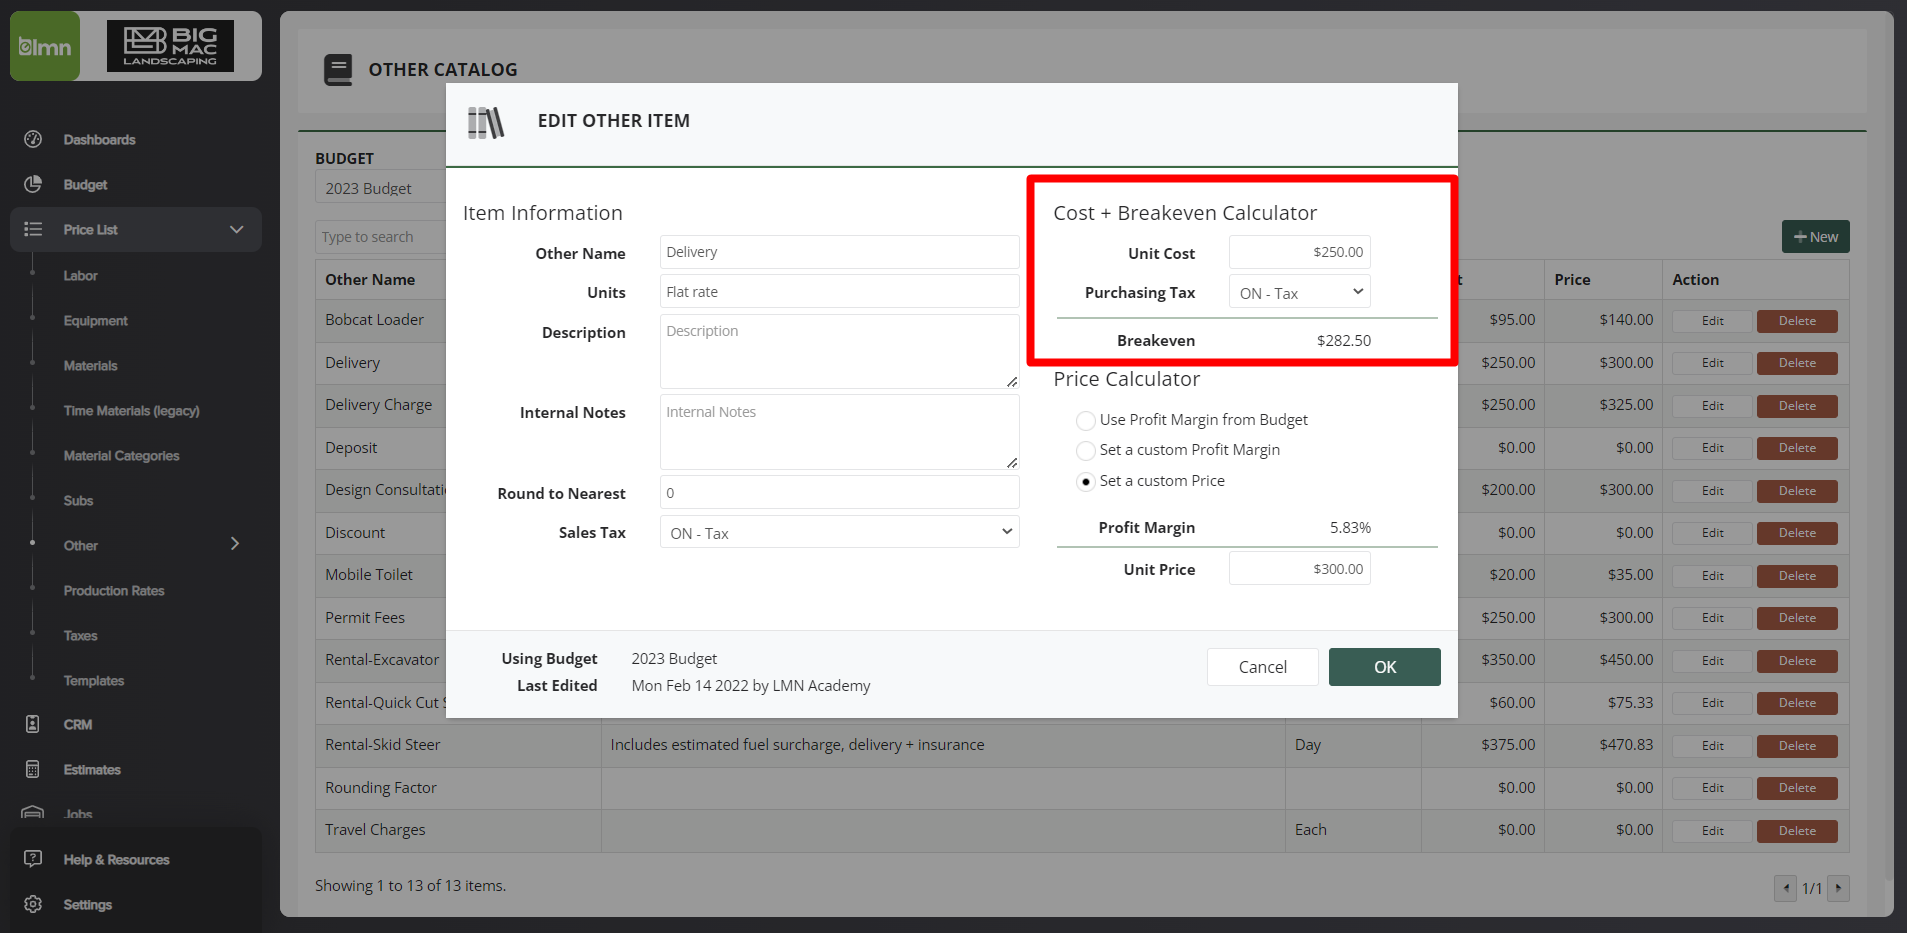
Task: Click the Other Name input field
Action: coord(840,252)
